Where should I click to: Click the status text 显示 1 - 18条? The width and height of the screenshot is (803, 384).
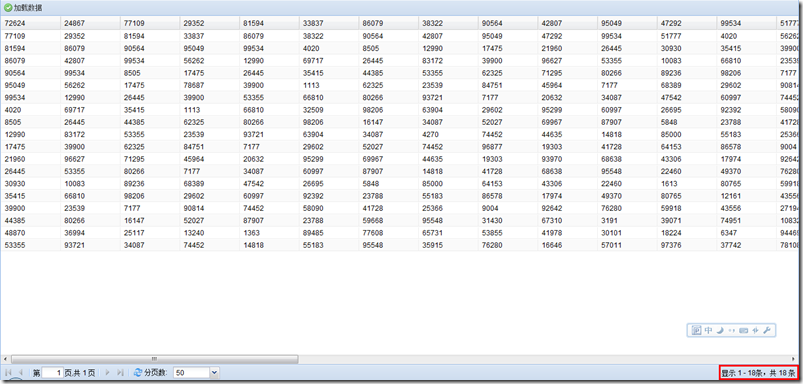pyautogui.click(x=743, y=373)
